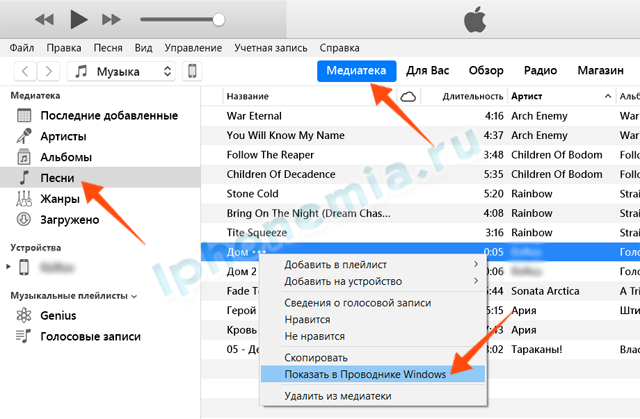Screen dimensions: 640x419
Task: Choose Показать в Проводнике Windows
Action: click(x=373, y=374)
